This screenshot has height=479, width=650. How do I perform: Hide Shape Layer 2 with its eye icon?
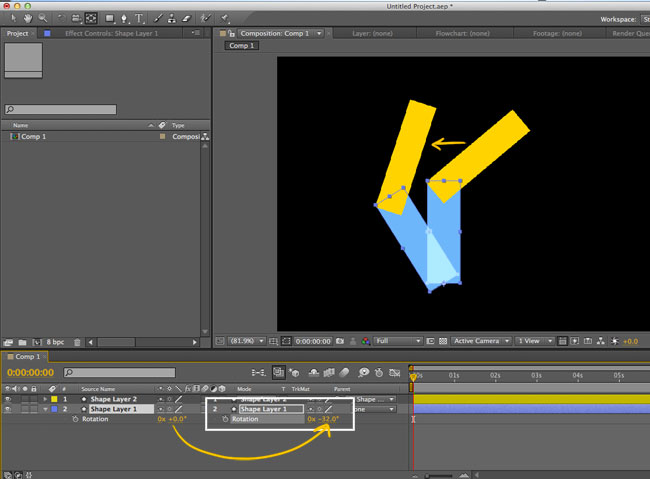8,399
